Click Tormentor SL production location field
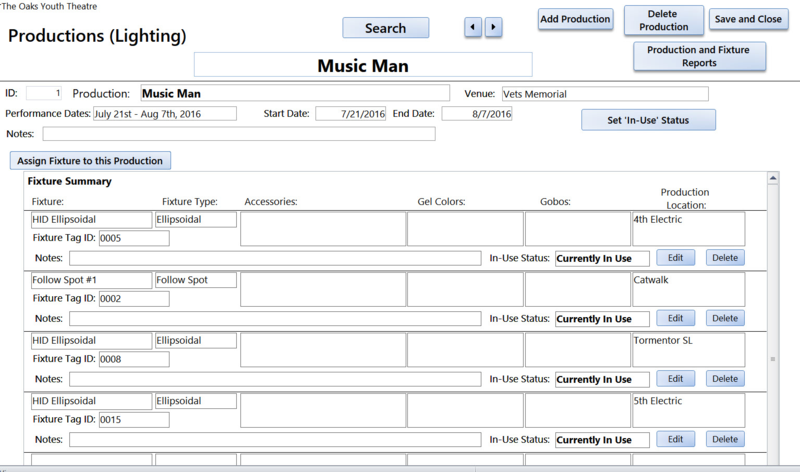800x472 pixels. 689,350
